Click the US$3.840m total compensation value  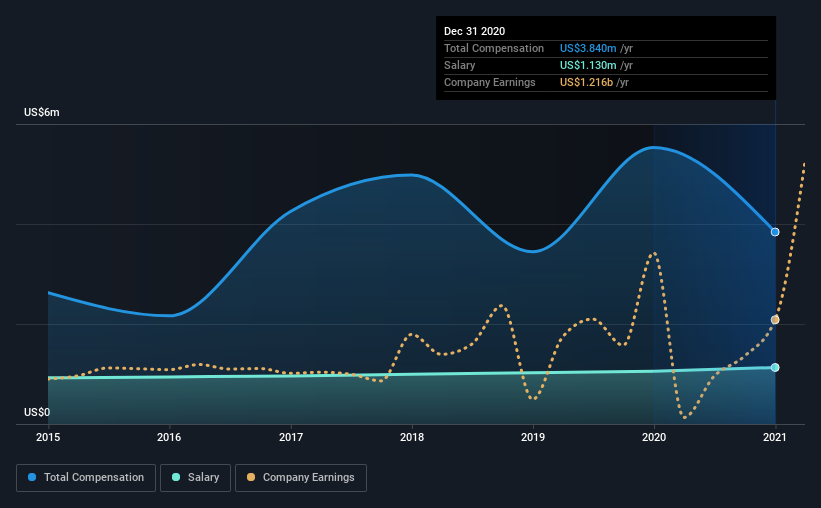pyautogui.click(x=588, y=48)
